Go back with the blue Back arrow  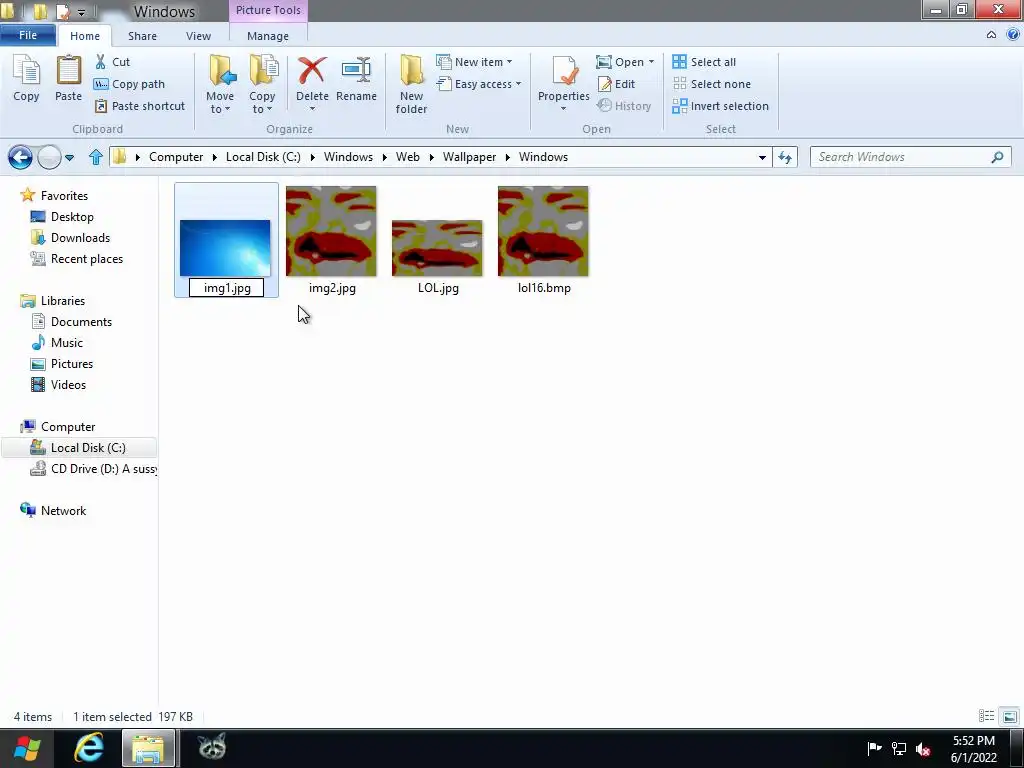[20, 157]
